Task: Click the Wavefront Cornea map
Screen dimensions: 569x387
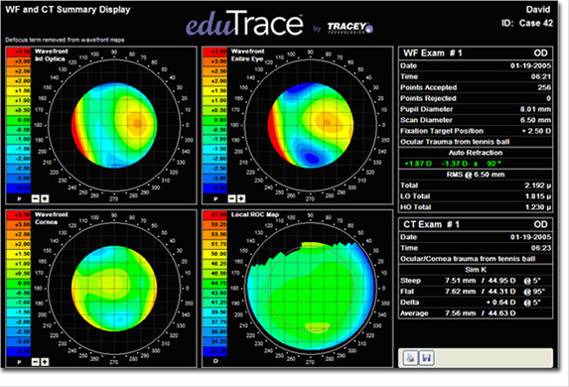Action: pos(114,289)
